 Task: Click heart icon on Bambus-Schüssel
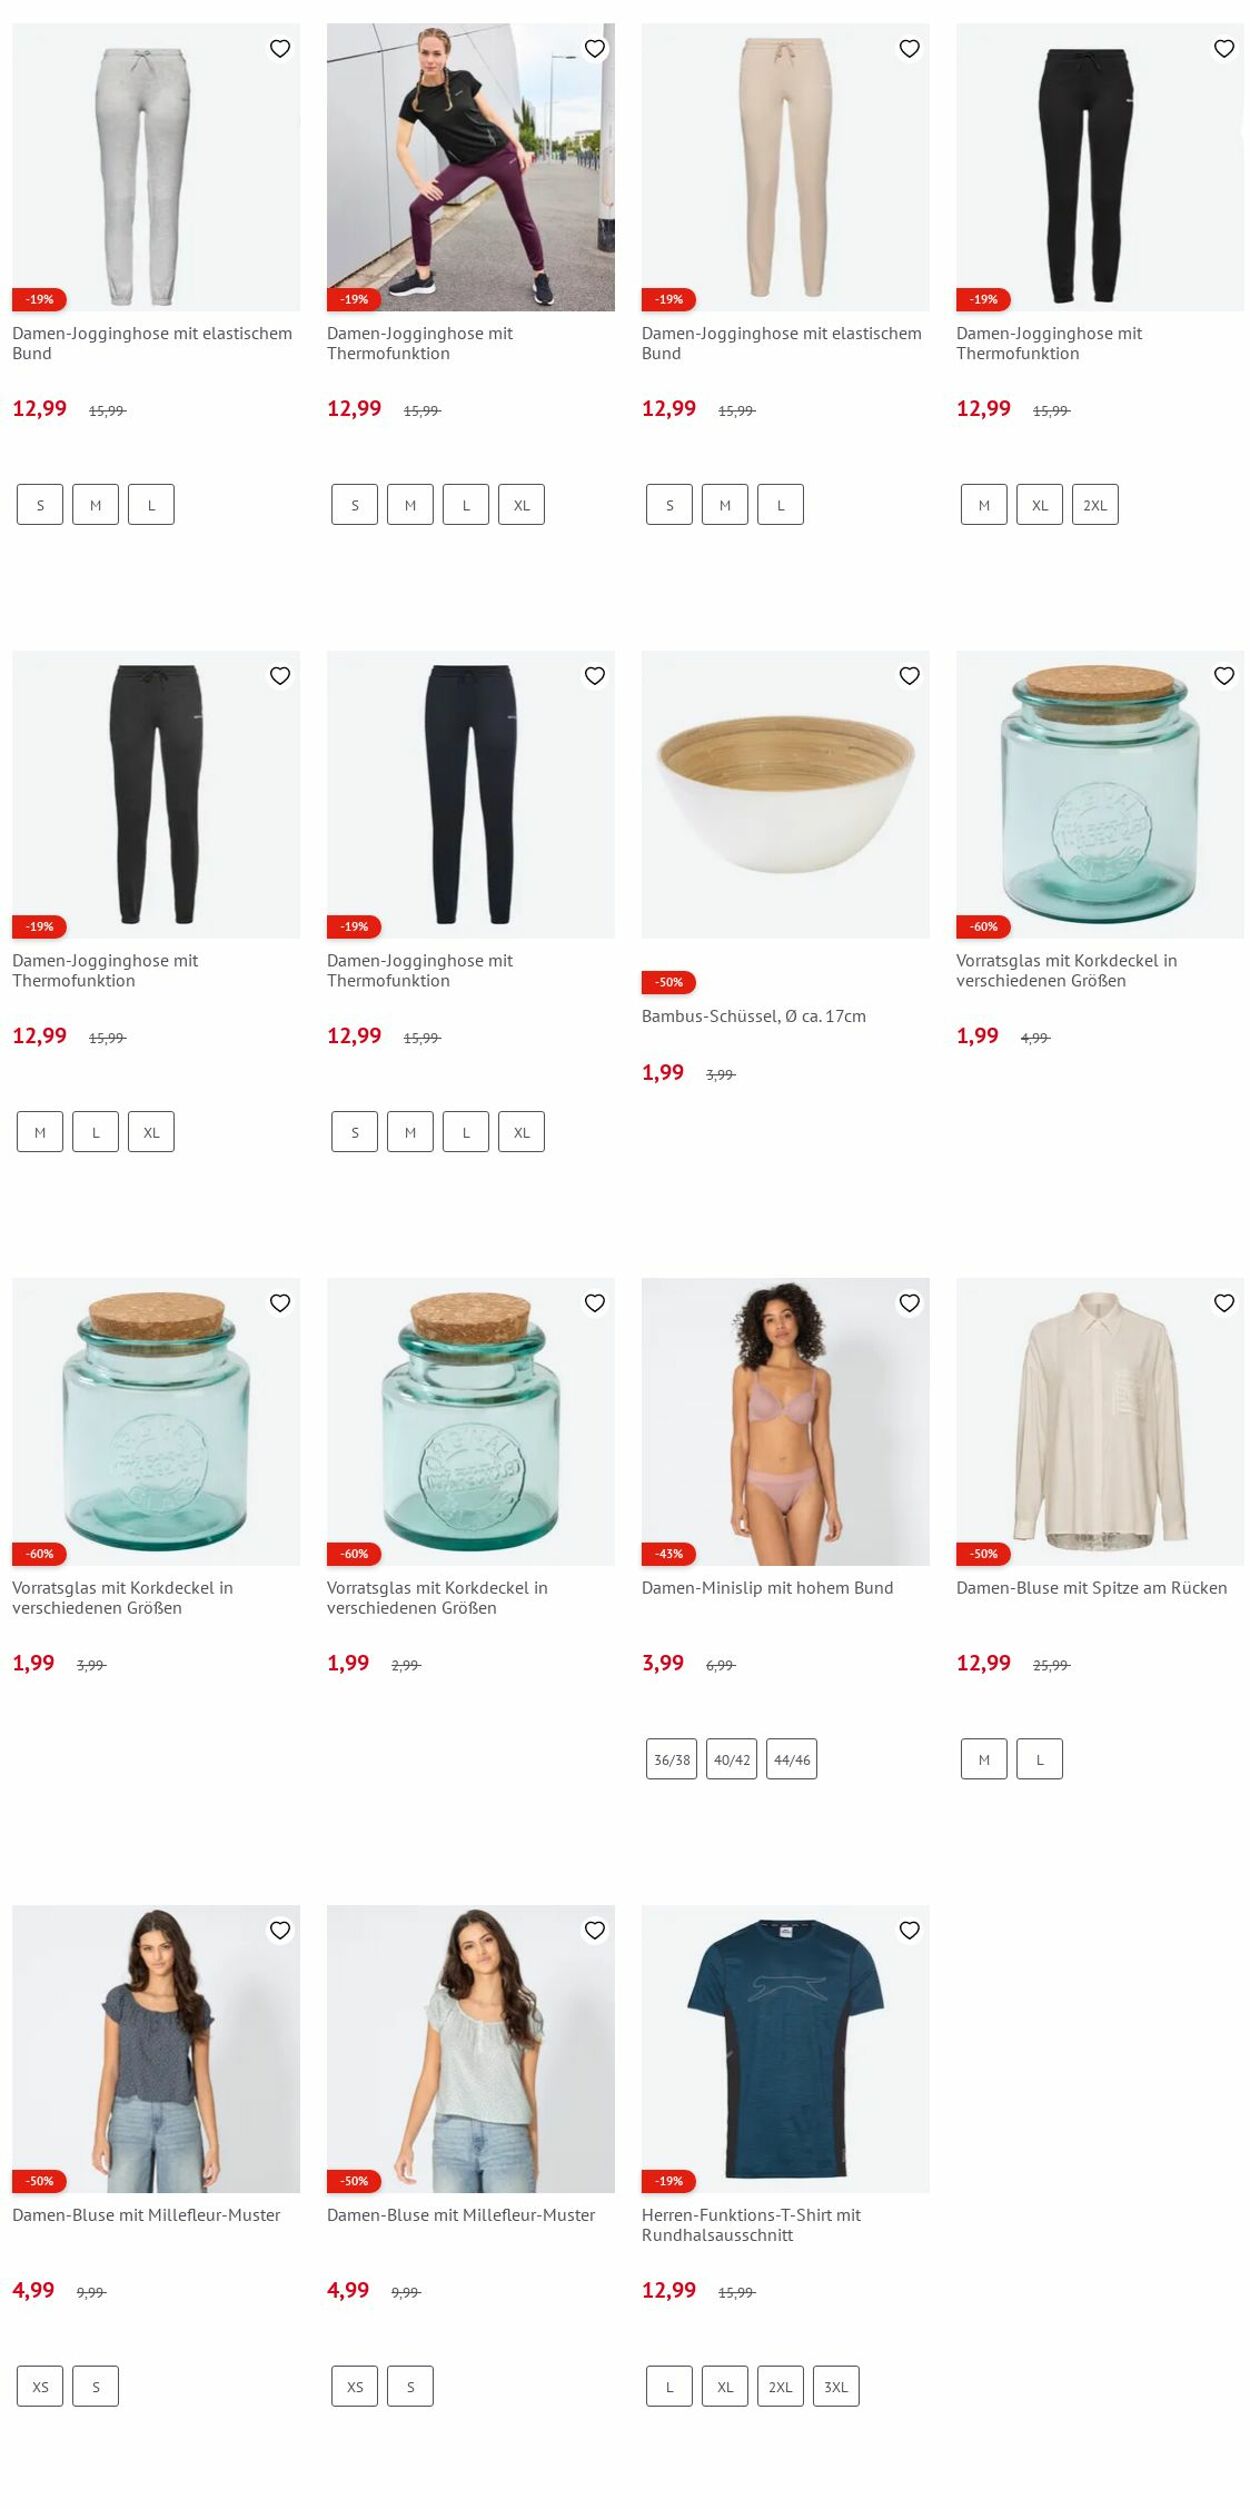coord(909,675)
